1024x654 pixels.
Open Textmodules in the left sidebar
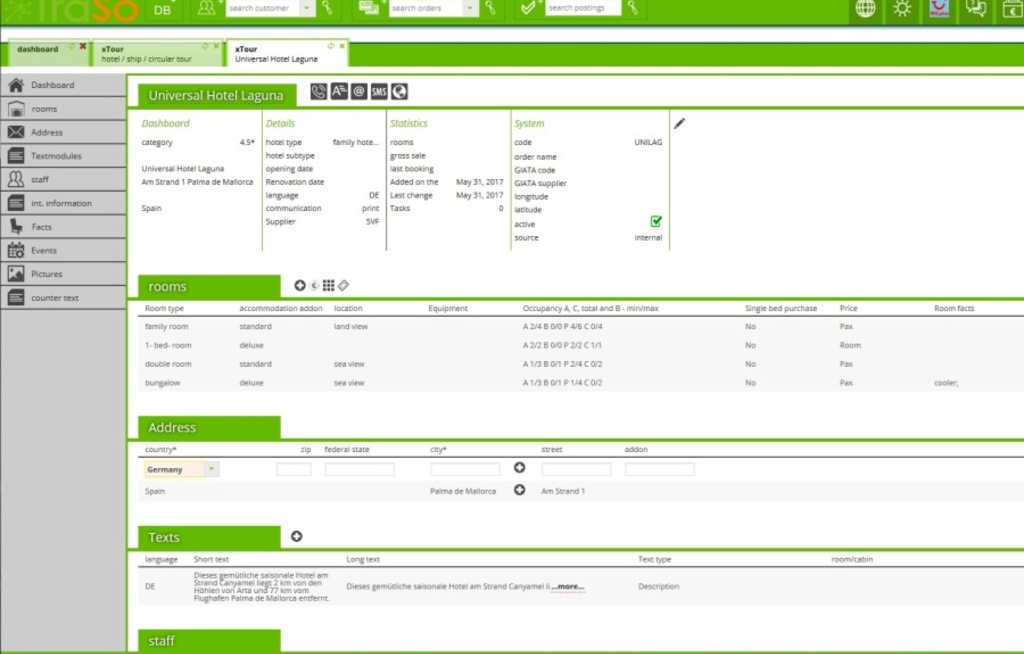pos(63,155)
